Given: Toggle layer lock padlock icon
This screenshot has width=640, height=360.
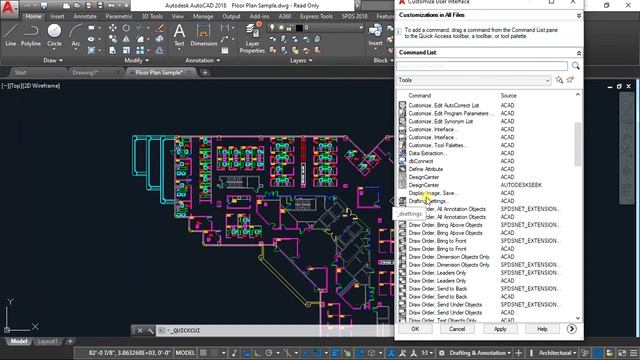Looking at the screenshot, I should tap(289, 27).
